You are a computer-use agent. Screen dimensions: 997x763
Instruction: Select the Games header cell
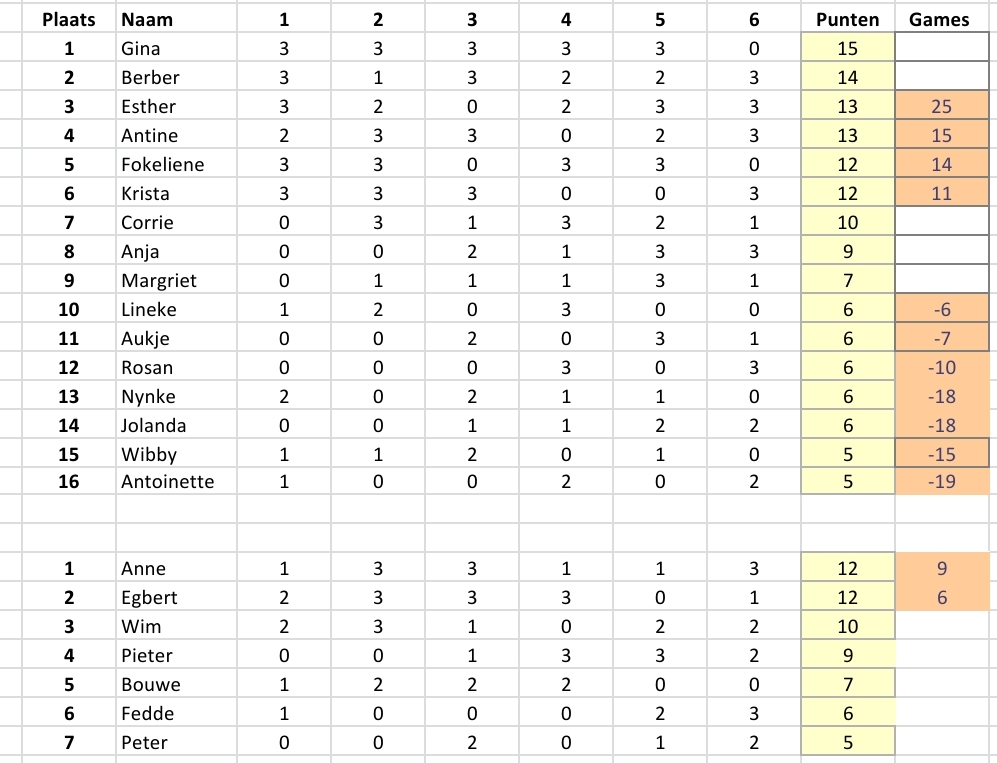[942, 19]
